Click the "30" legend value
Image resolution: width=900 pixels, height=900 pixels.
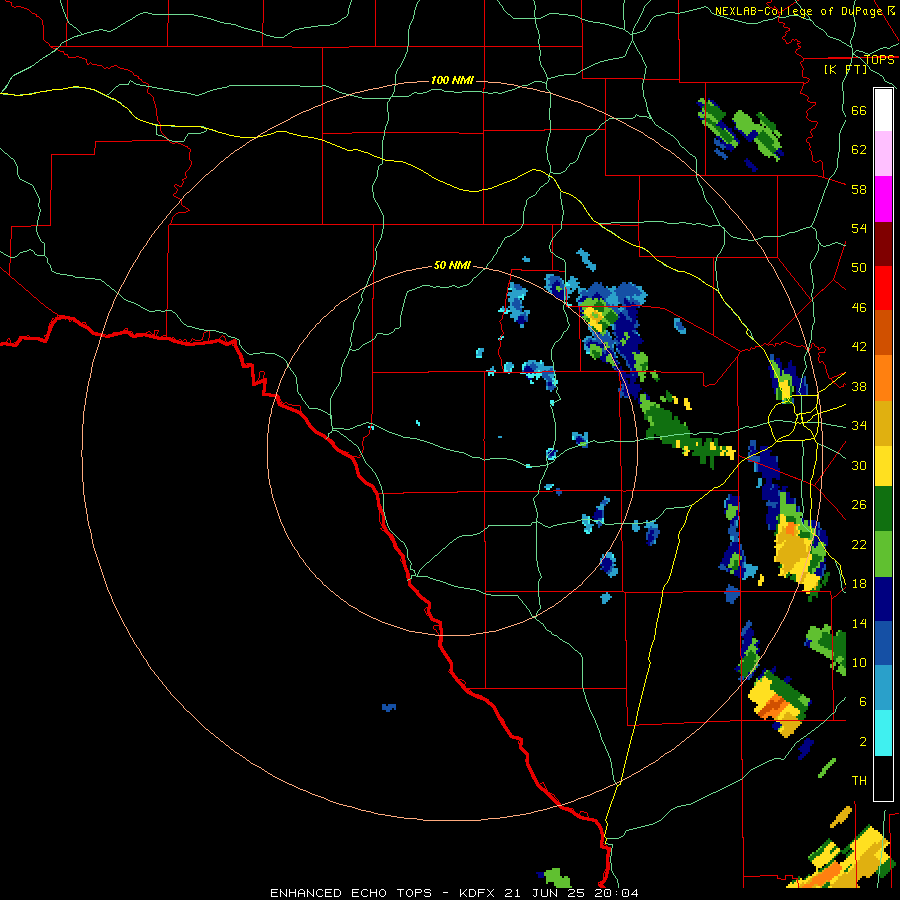(x=859, y=465)
